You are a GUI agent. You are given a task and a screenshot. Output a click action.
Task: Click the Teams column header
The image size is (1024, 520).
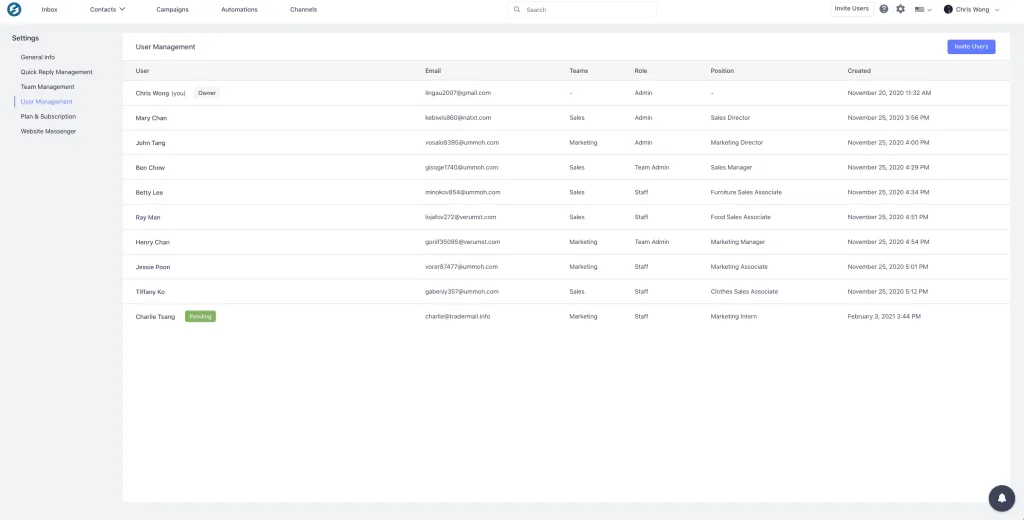579,71
